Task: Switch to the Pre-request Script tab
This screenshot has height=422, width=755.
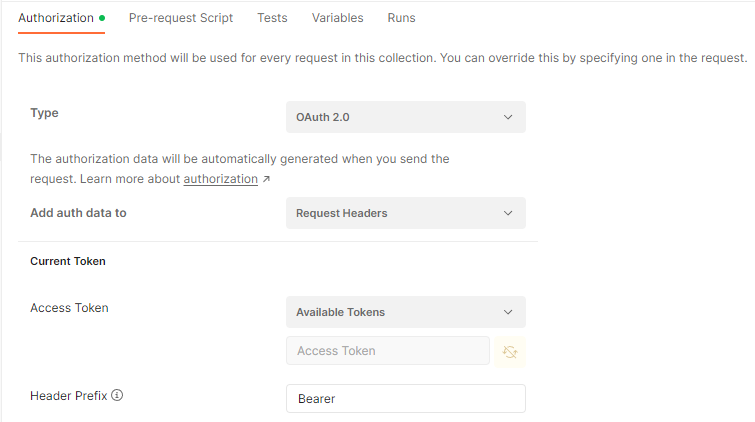Action: [181, 18]
